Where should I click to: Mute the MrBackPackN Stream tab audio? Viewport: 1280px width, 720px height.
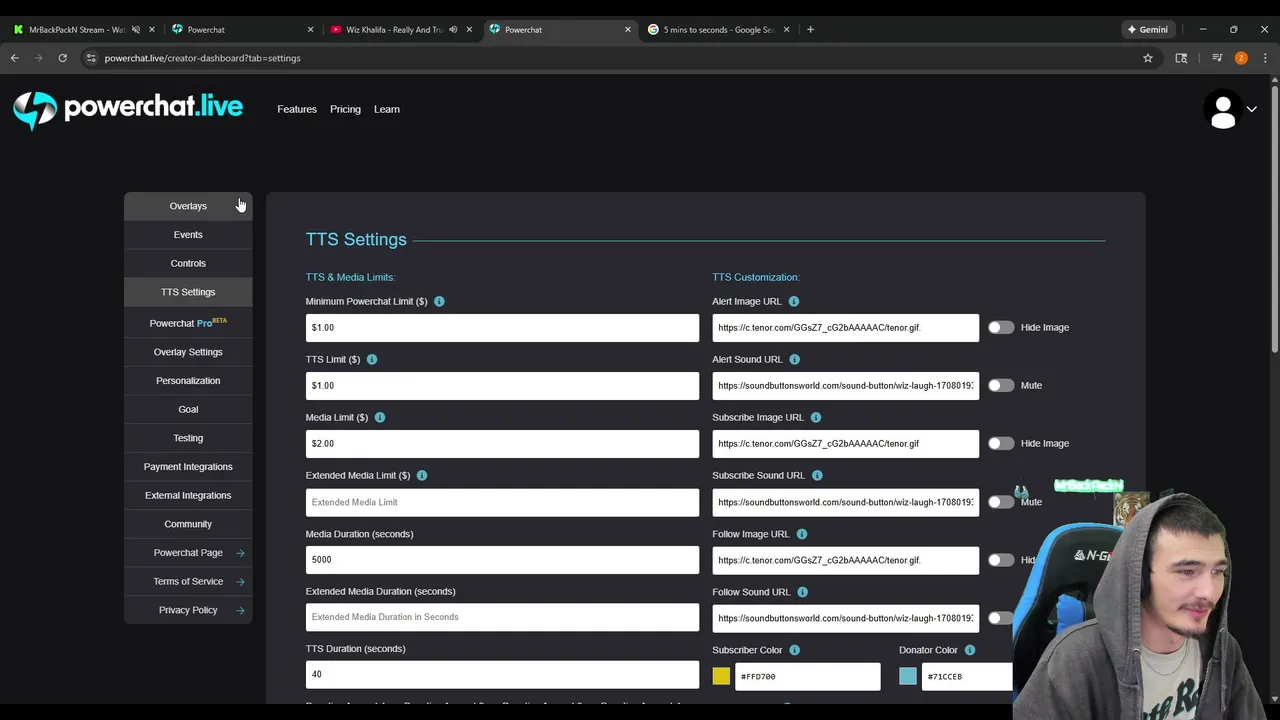click(136, 29)
